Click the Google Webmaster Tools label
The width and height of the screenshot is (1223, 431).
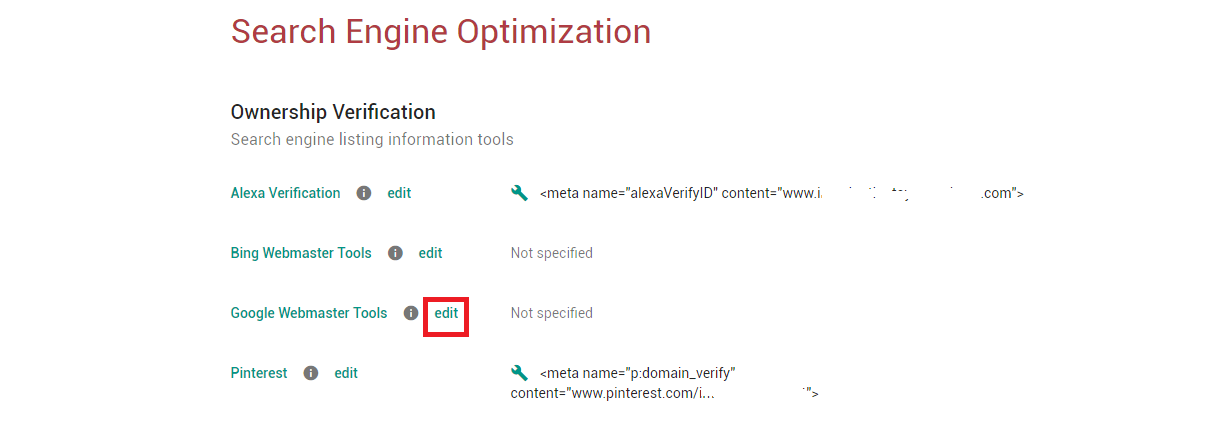click(308, 313)
